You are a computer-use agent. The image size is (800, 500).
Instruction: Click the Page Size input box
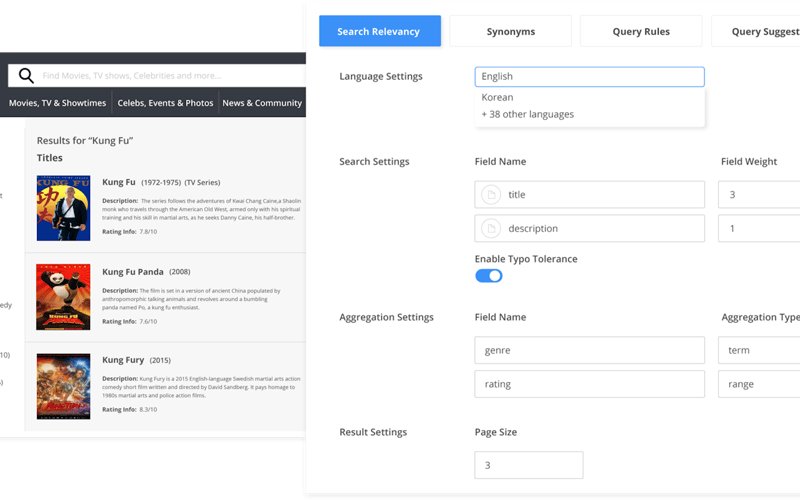click(529, 465)
